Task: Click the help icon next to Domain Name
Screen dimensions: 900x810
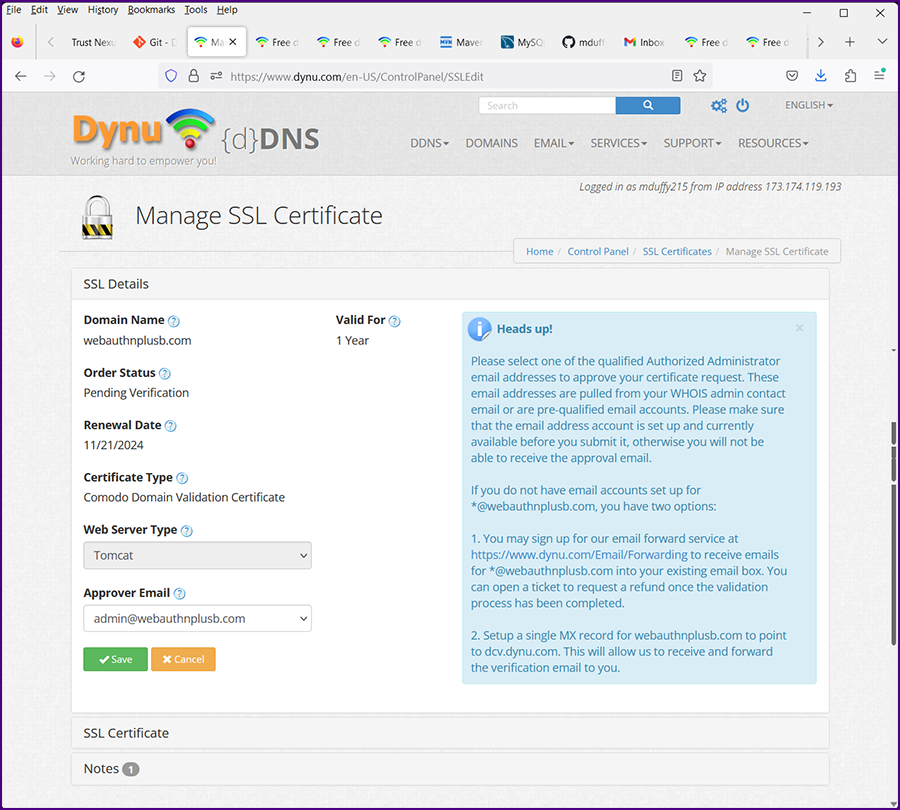Action: pos(174,321)
